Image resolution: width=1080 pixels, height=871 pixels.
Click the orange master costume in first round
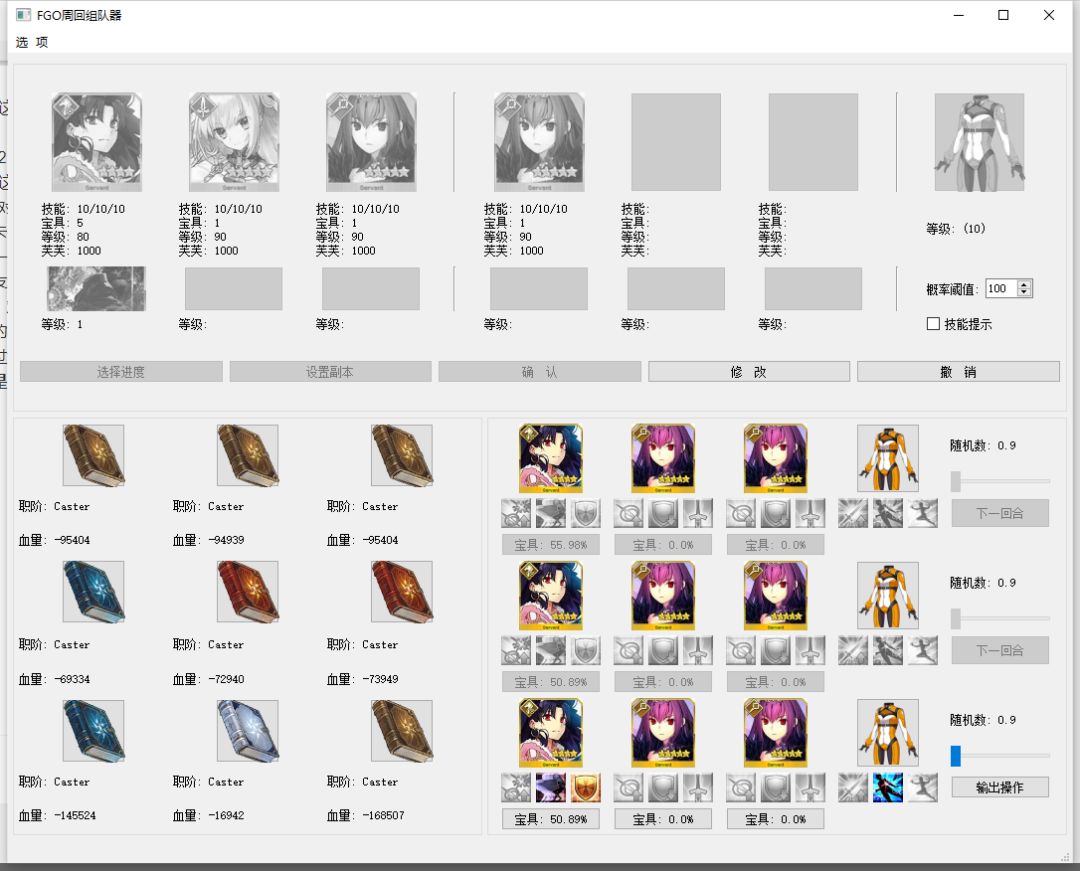tap(888, 458)
